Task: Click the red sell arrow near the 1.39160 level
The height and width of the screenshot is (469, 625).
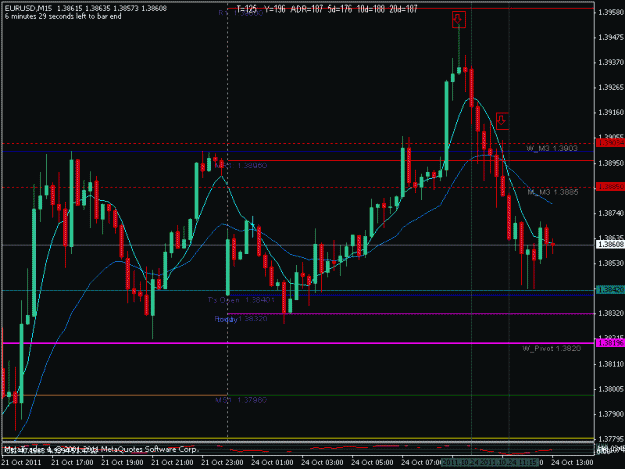Action: (502, 121)
